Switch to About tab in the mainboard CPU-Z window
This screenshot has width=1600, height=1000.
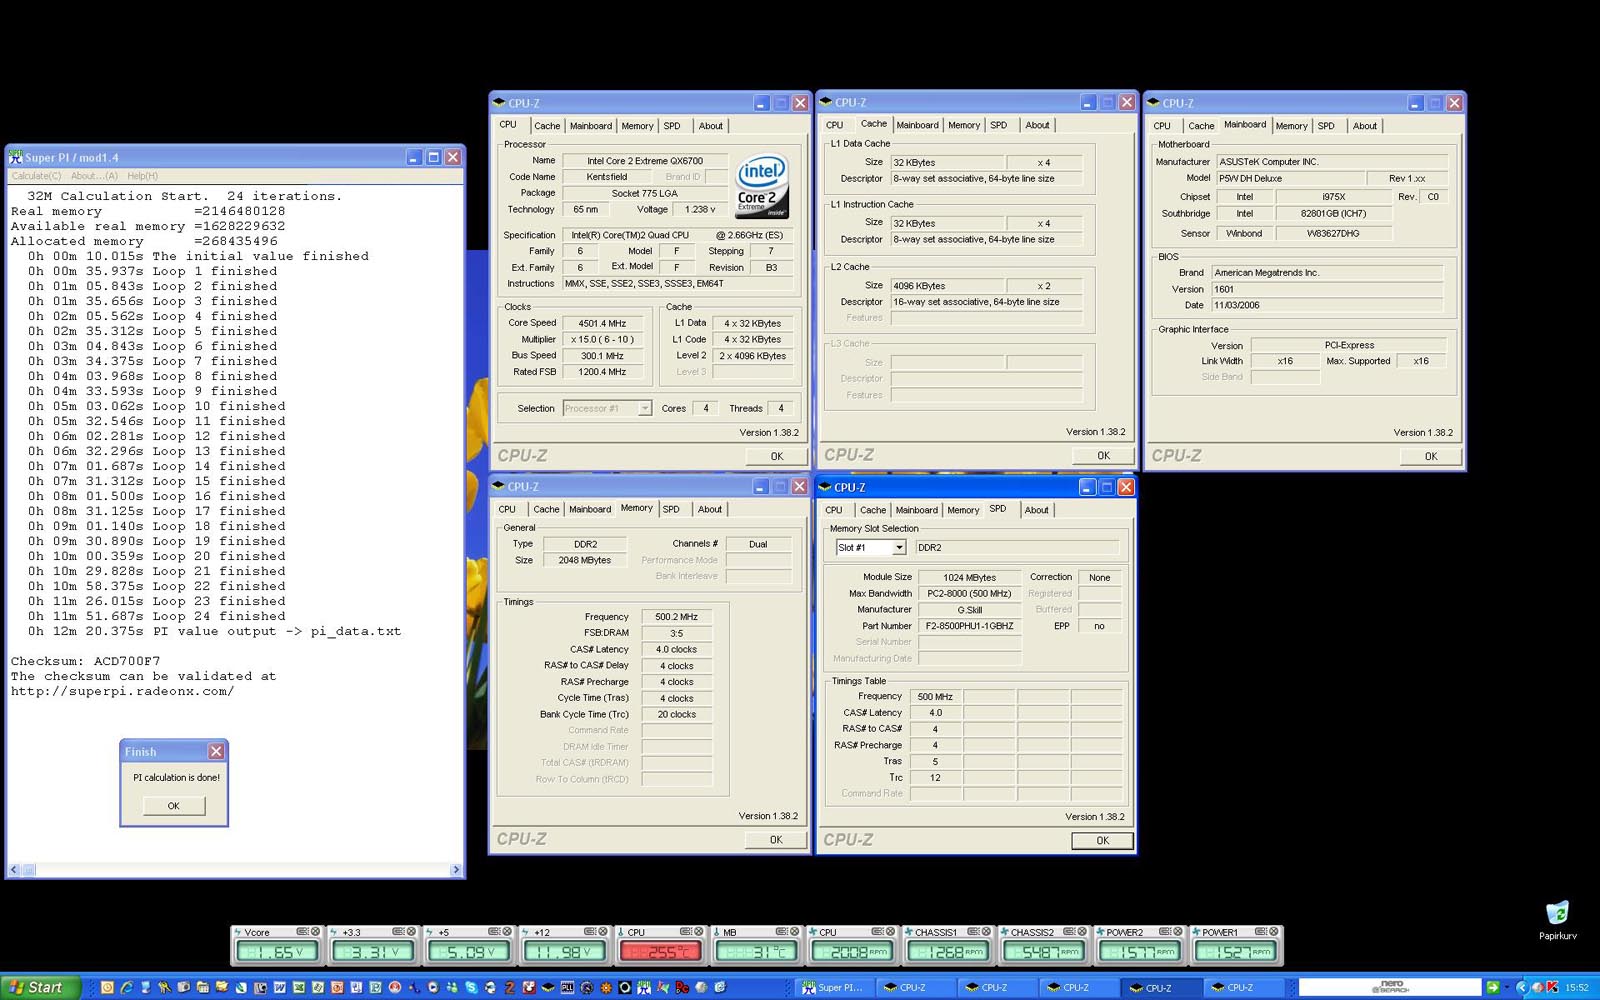coord(1365,126)
